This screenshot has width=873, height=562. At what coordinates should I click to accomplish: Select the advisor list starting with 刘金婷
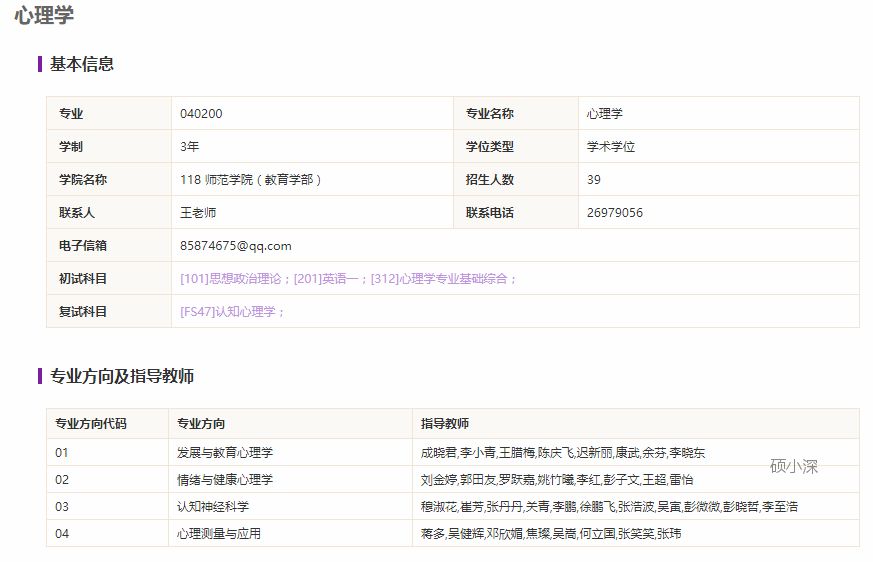556,480
